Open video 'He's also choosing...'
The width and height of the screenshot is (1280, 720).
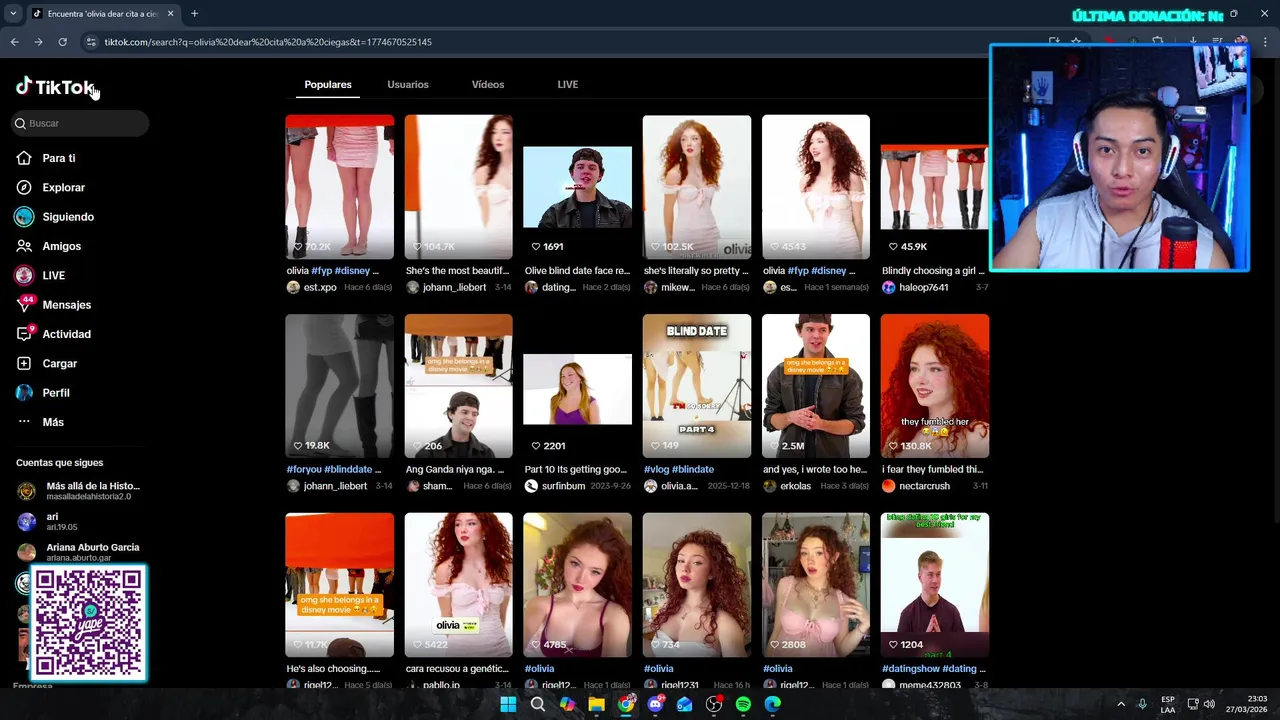pyautogui.click(x=339, y=585)
